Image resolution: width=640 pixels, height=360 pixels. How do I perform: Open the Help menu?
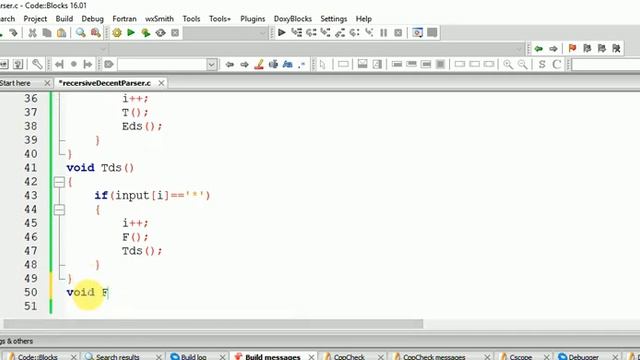[x=363, y=19]
